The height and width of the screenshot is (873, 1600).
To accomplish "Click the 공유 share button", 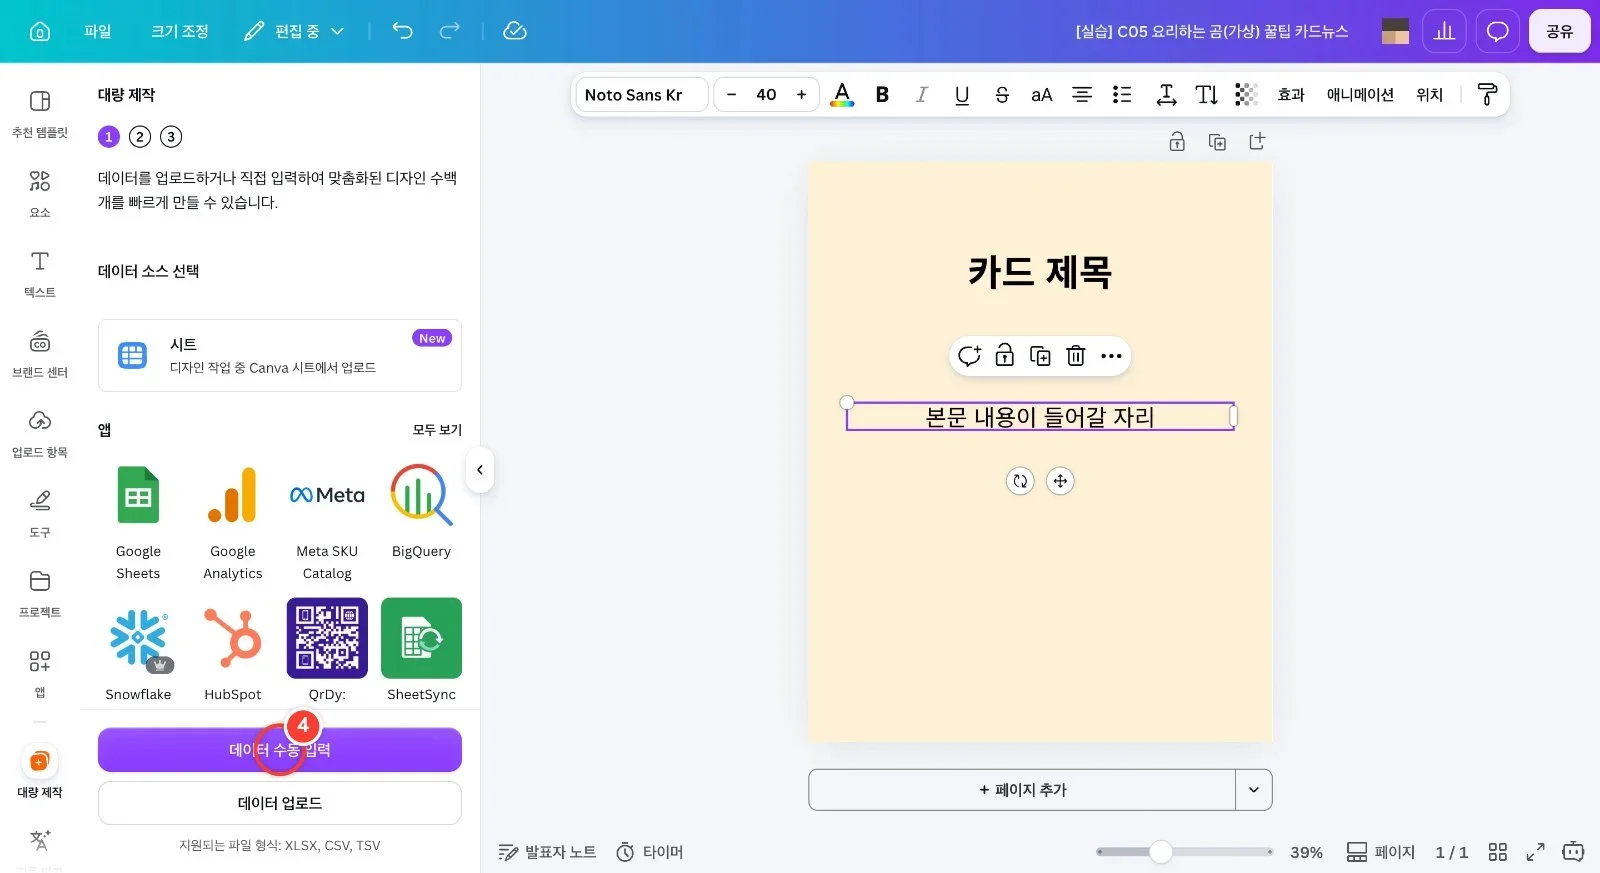I will click(1560, 31).
